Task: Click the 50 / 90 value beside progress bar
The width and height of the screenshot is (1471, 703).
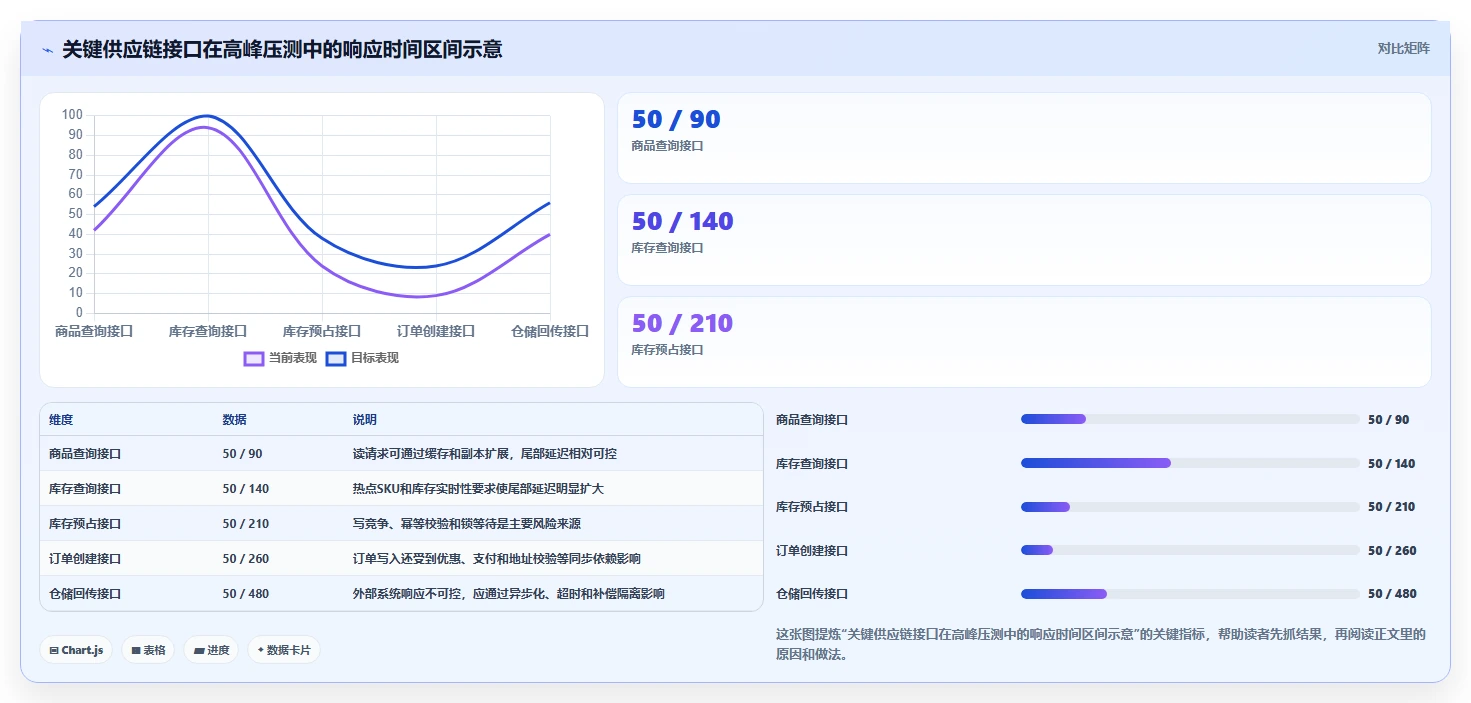Action: 1389,420
